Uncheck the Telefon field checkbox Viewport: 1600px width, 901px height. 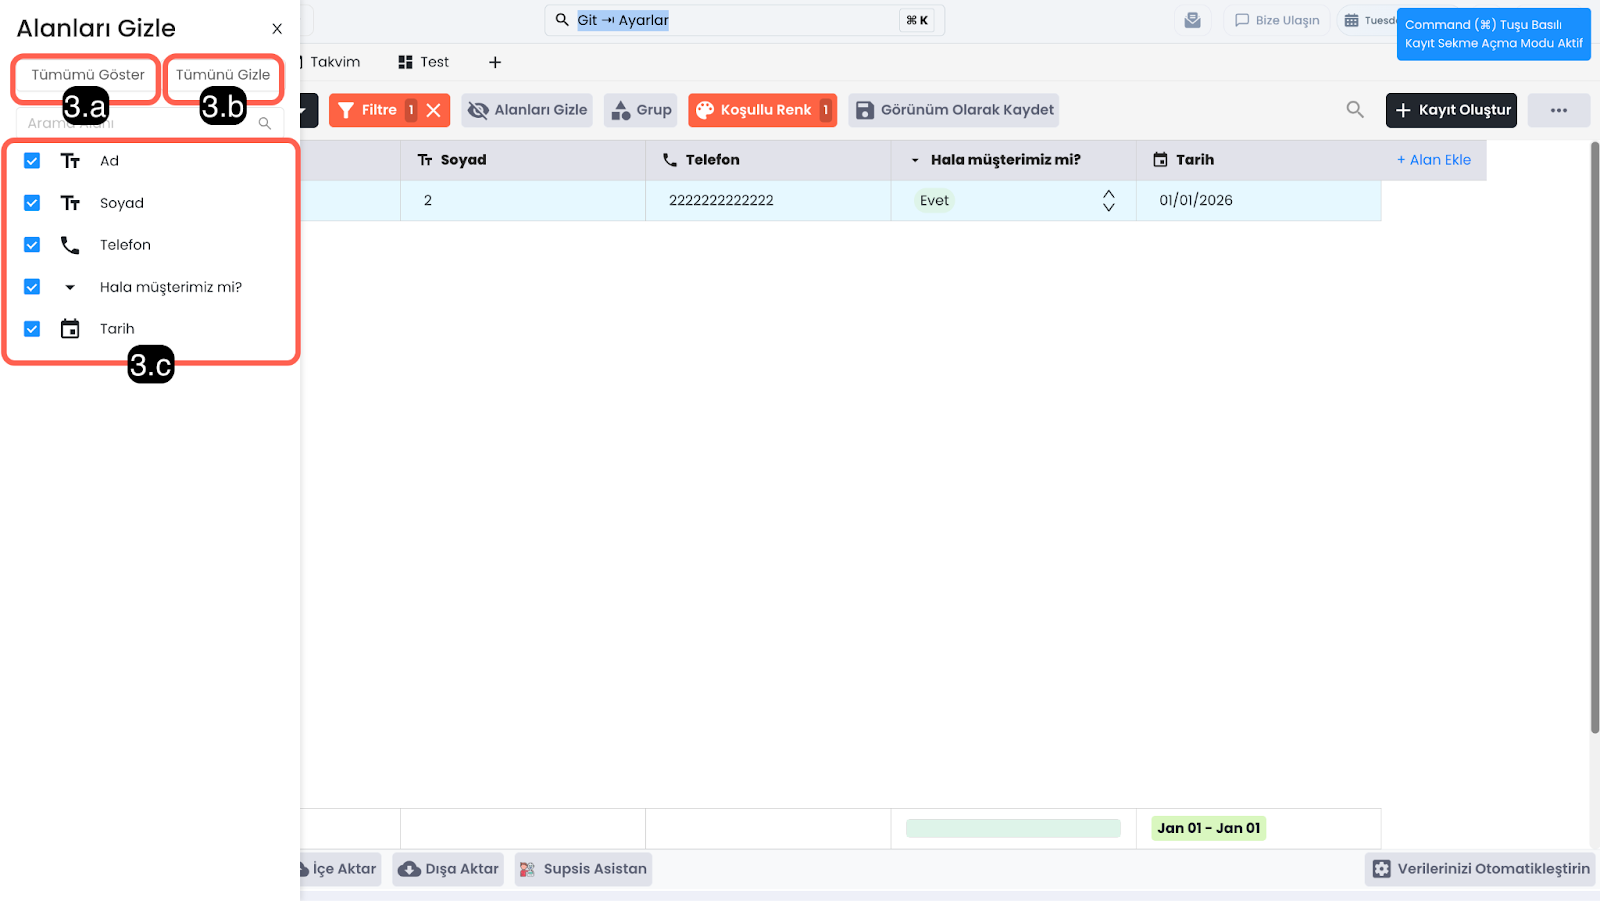[32, 245]
